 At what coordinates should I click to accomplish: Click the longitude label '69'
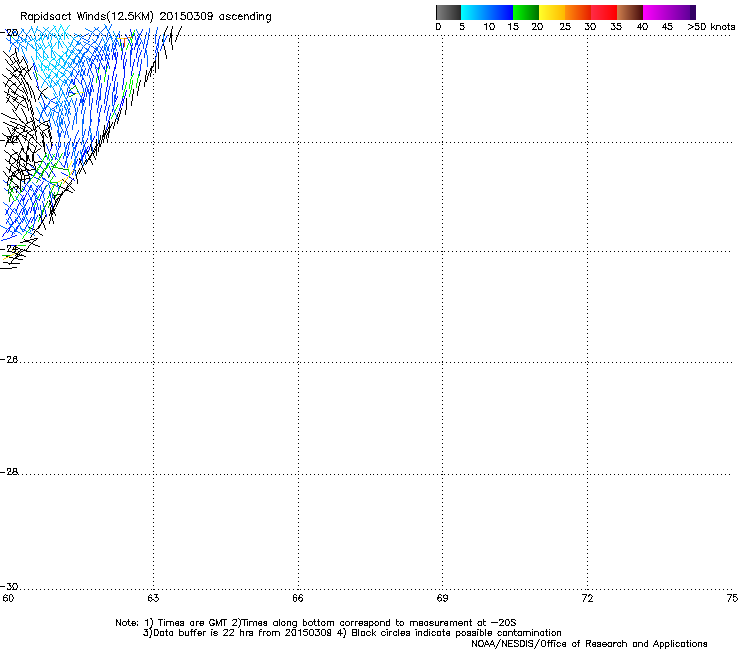[442, 598]
